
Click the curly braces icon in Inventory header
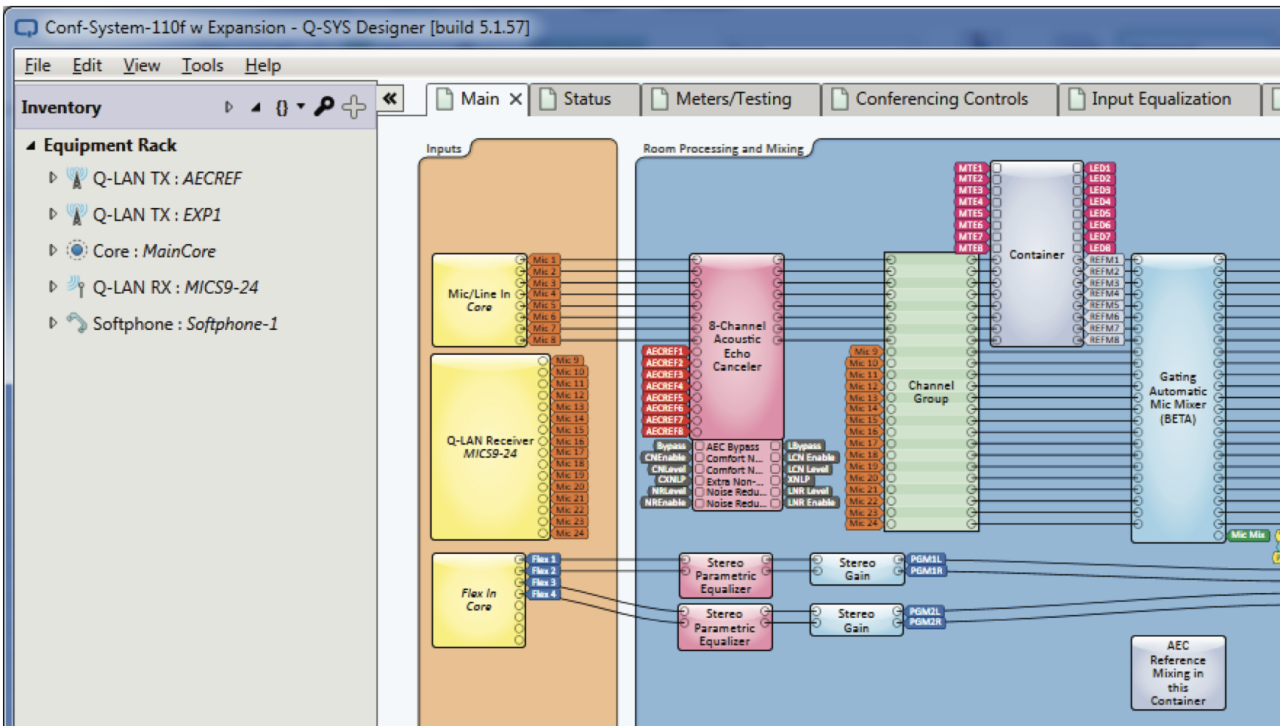pos(282,107)
